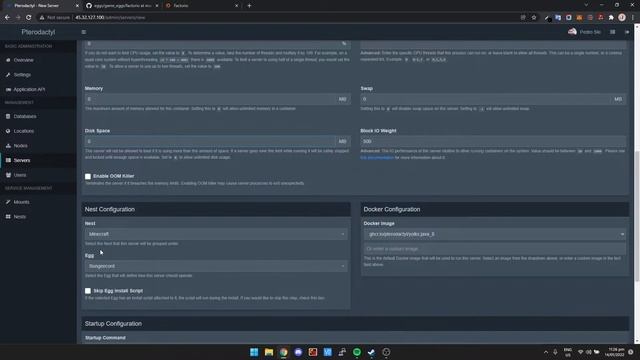This screenshot has height=360, width=640.
Task: Check Skip Egg Install Script
Action: pos(88,291)
